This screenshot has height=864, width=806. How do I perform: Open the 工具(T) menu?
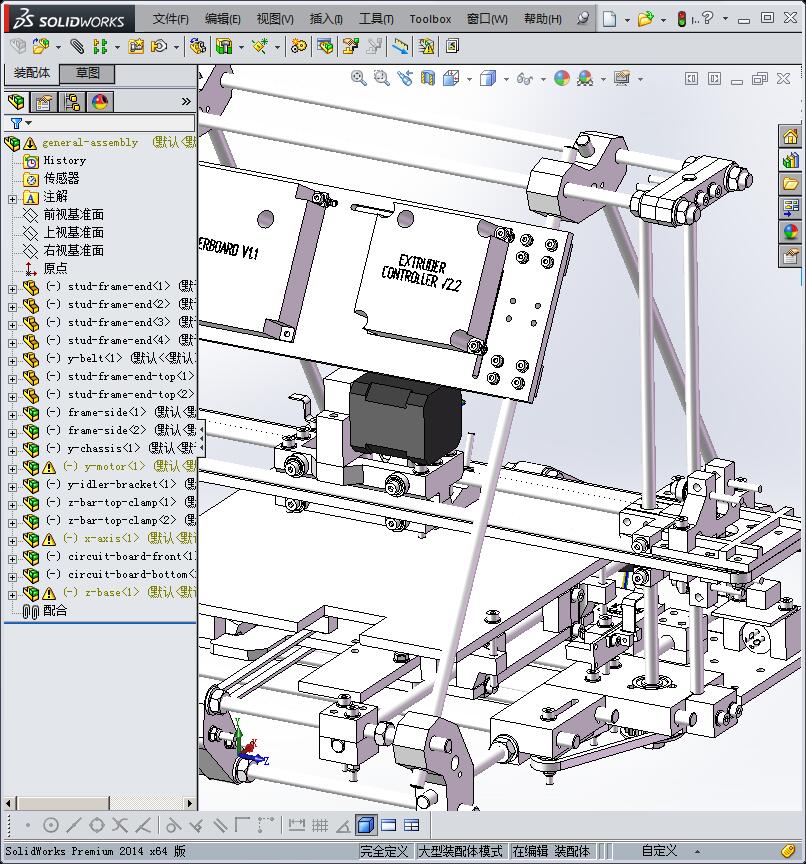click(376, 19)
